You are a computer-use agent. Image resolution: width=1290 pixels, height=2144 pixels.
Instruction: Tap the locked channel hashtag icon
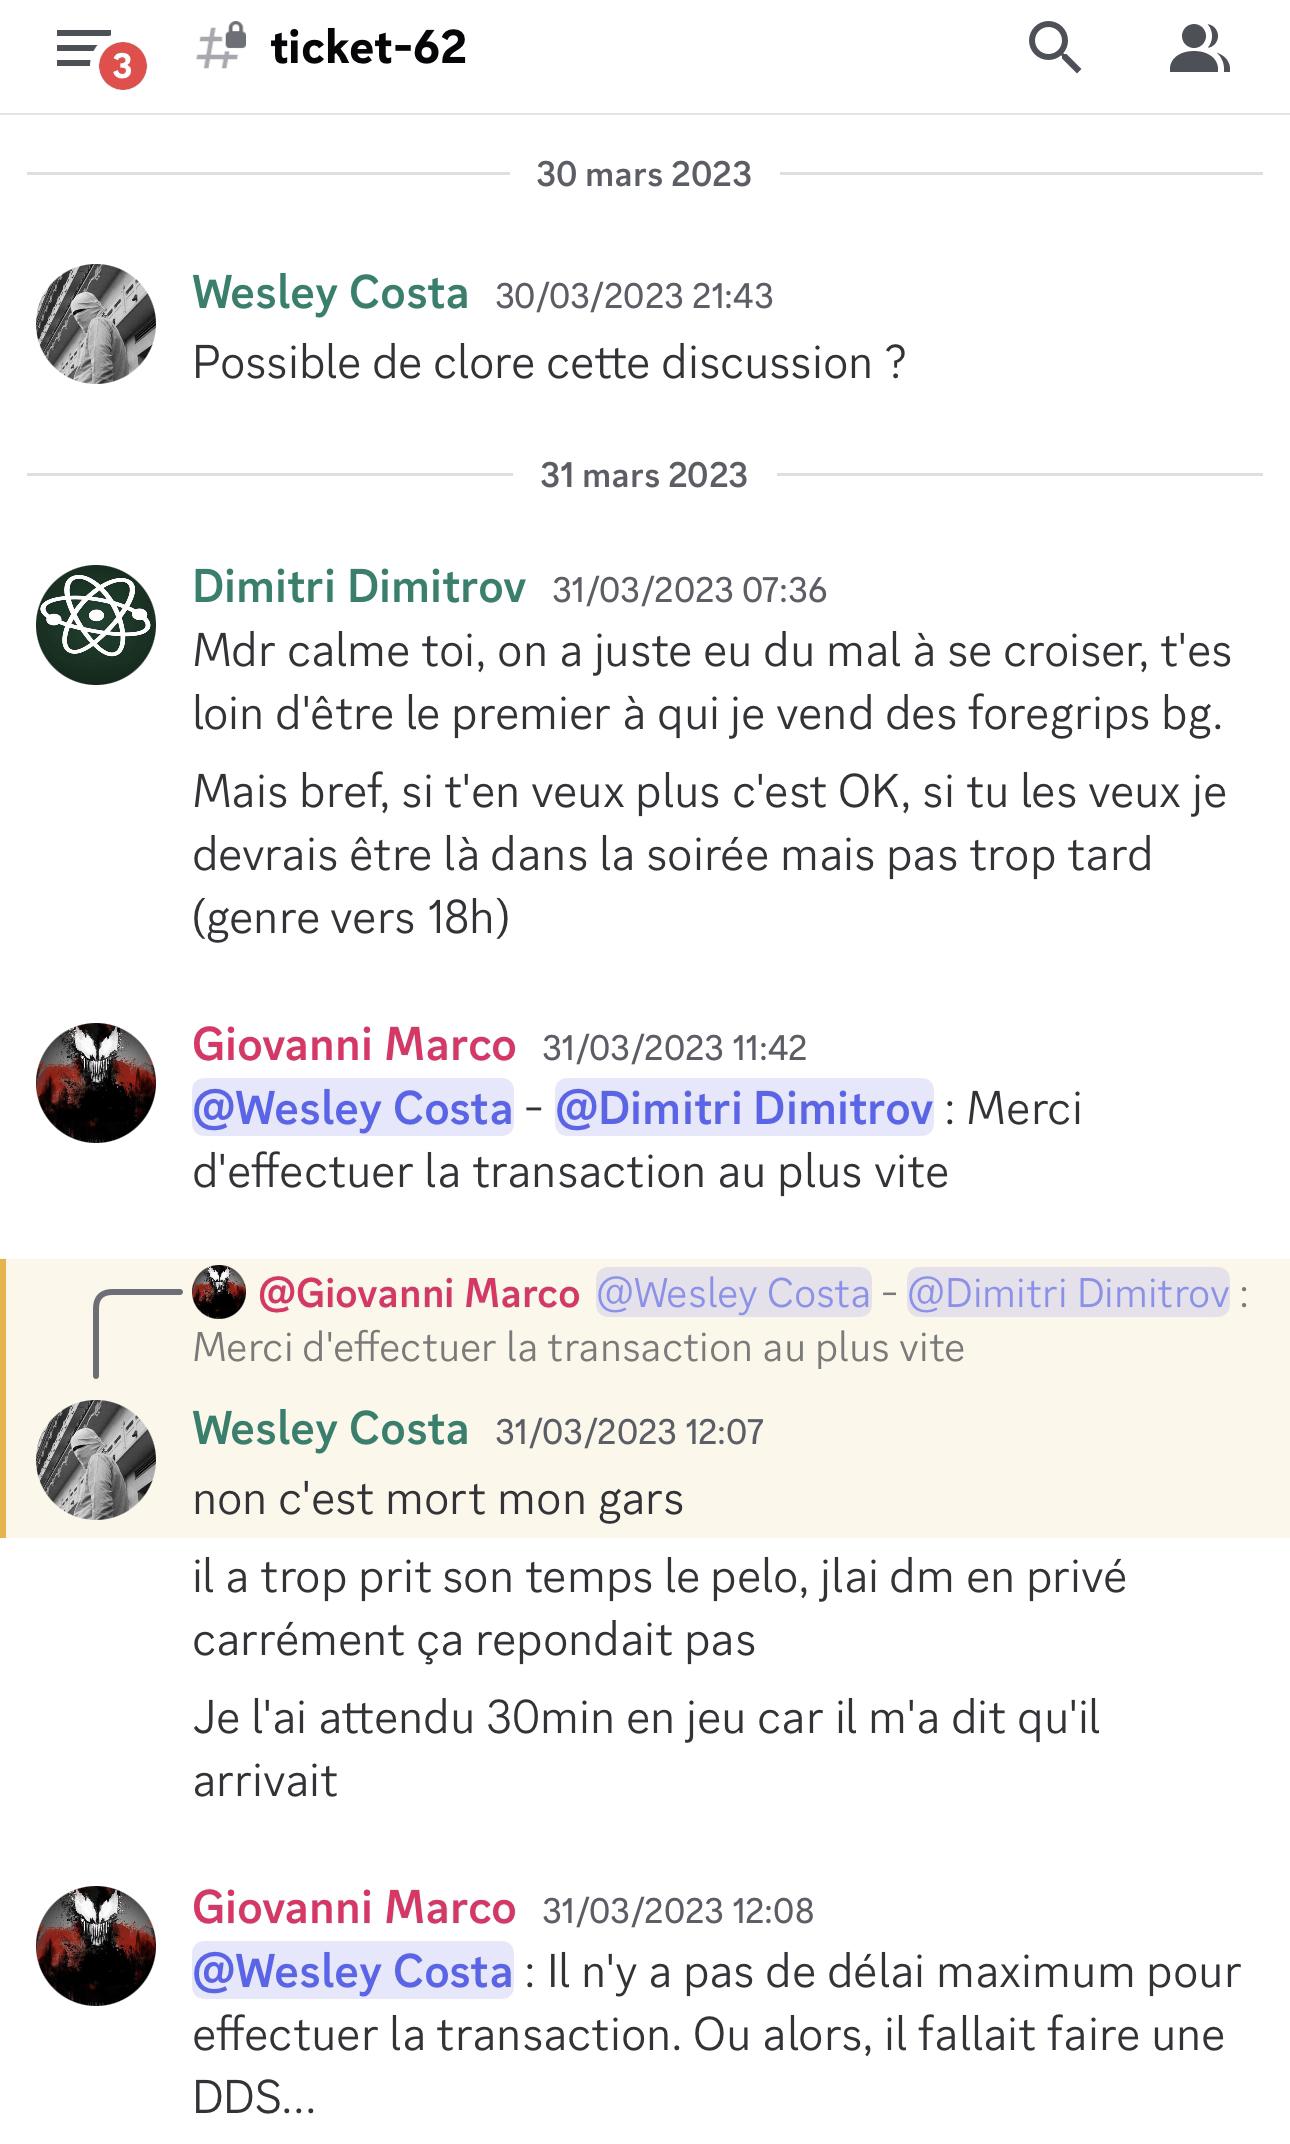pyautogui.click(x=221, y=47)
